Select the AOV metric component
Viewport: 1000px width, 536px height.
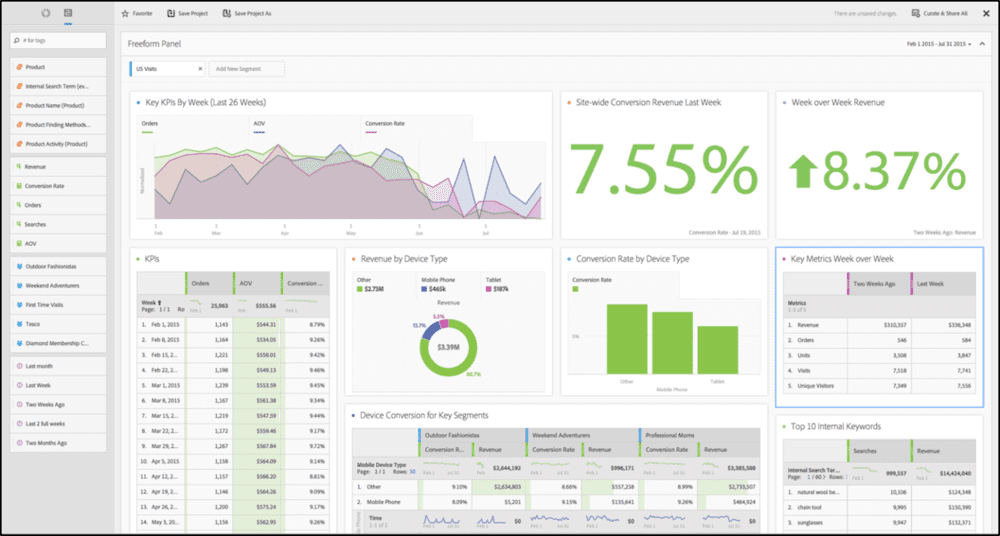(58, 244)
